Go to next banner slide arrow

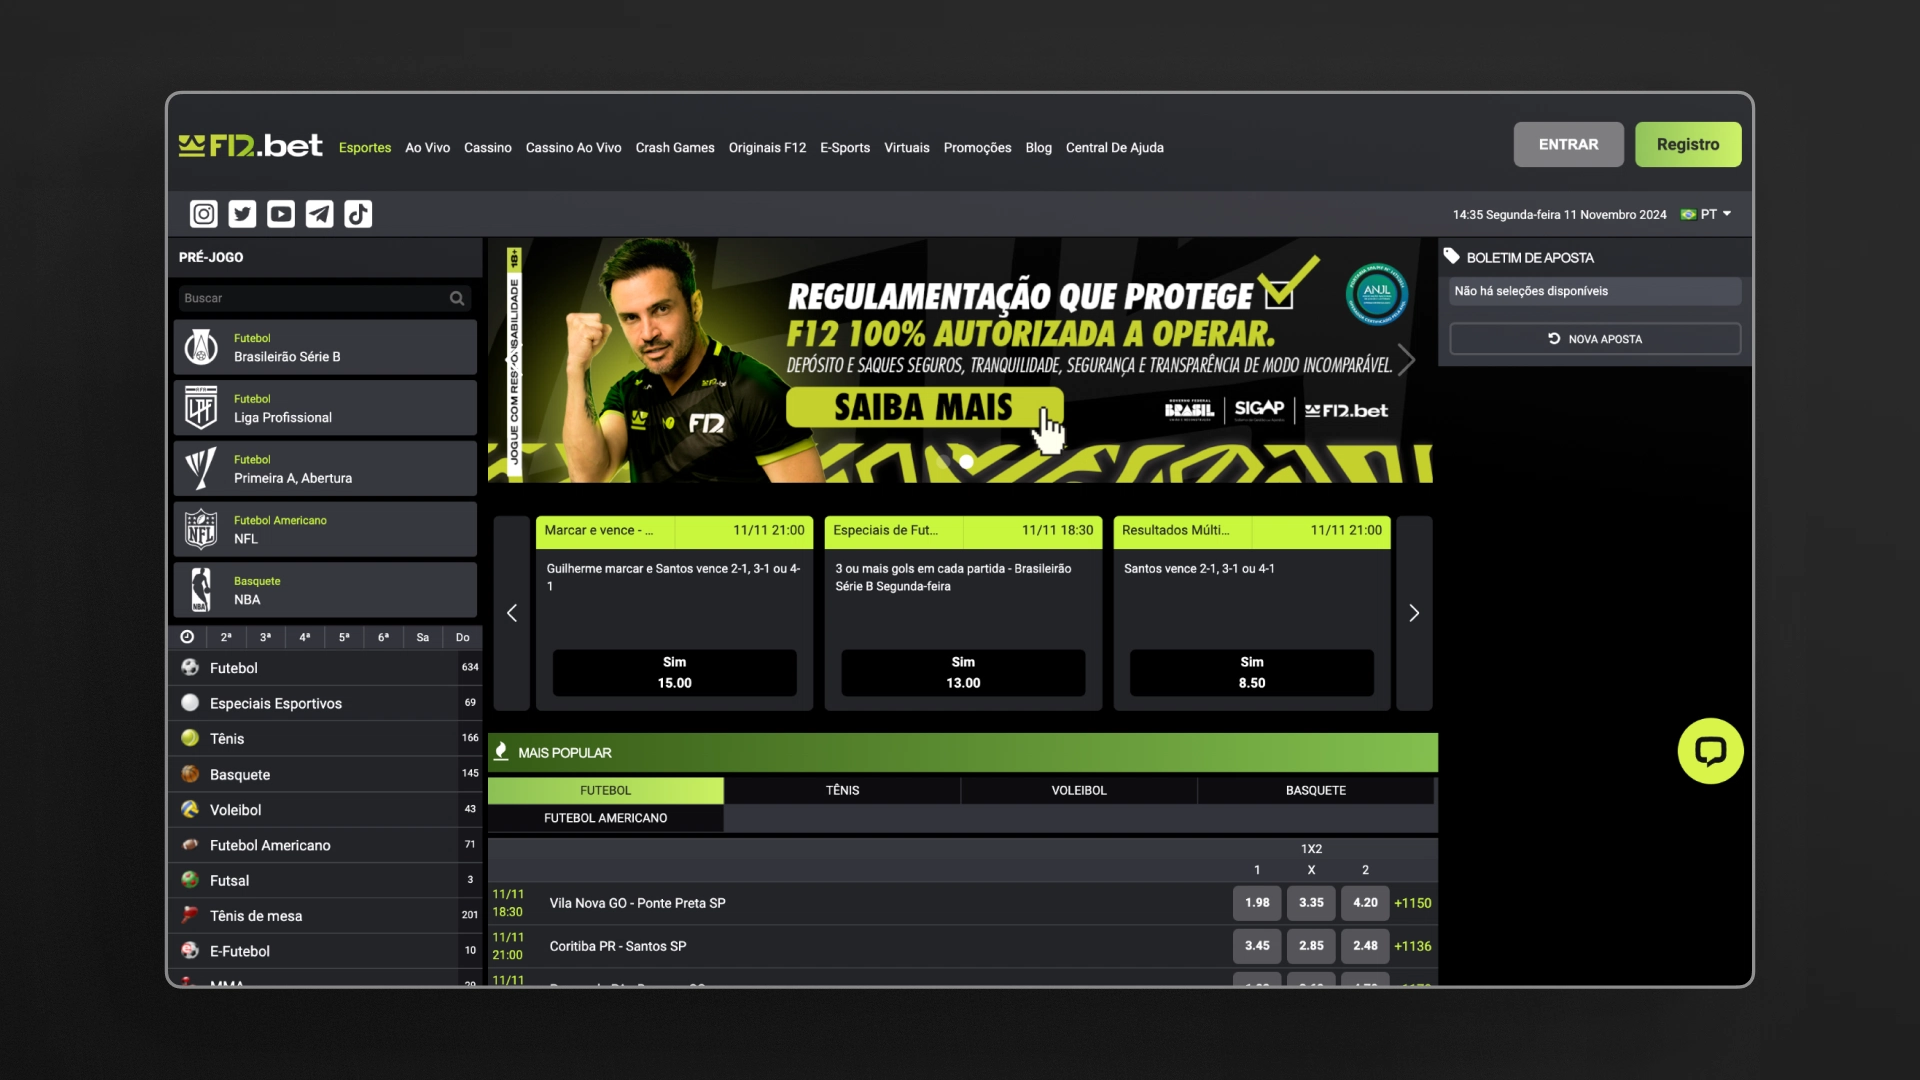pos(1407,360)
